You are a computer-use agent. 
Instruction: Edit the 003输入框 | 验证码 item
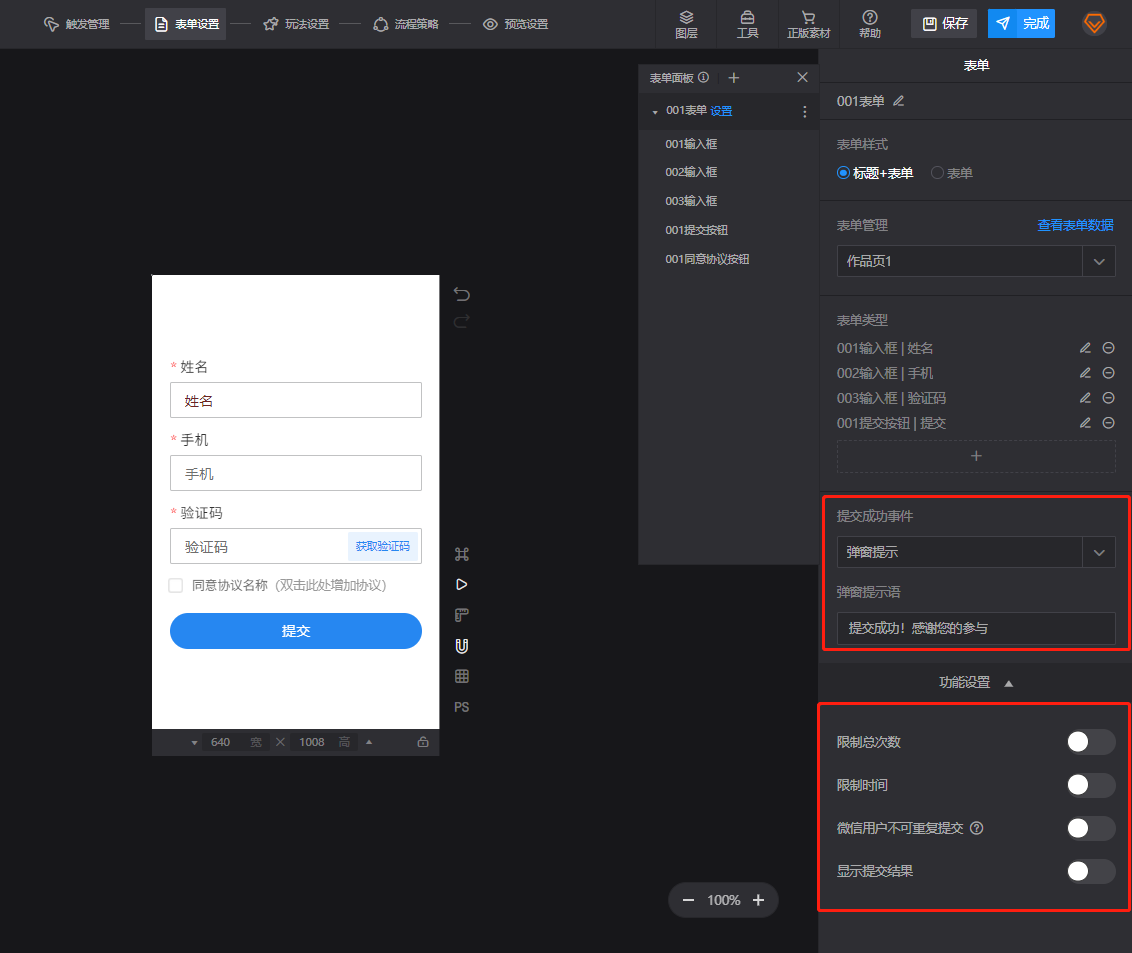pyautogui.click(x=1085, y=398)
